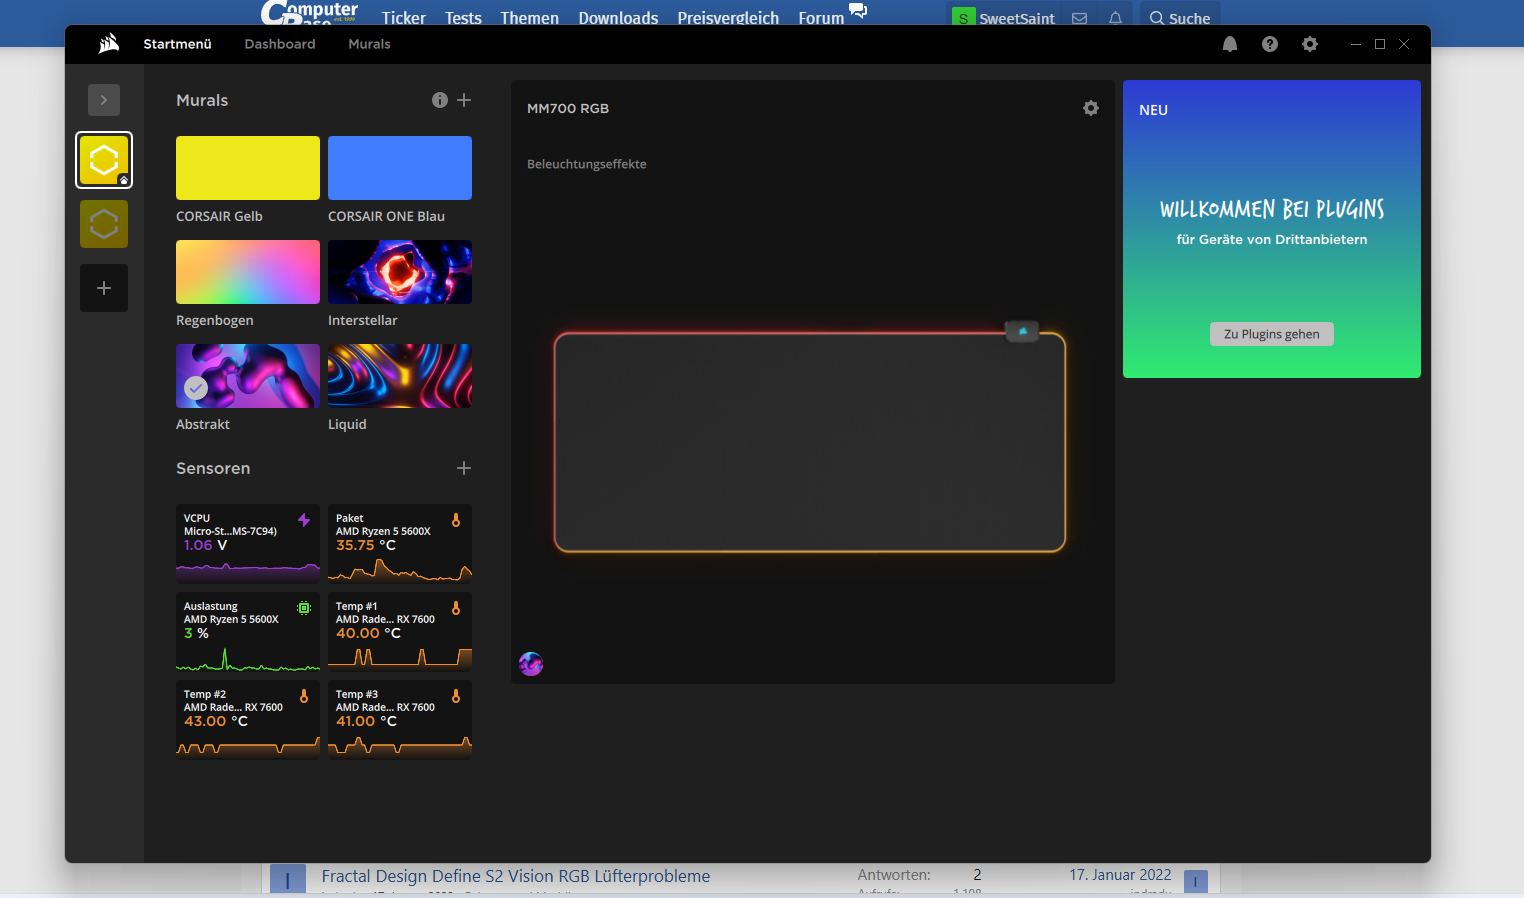Select the second dimmed profile icon
The image size is (1524, 898).
coord(104,224)
